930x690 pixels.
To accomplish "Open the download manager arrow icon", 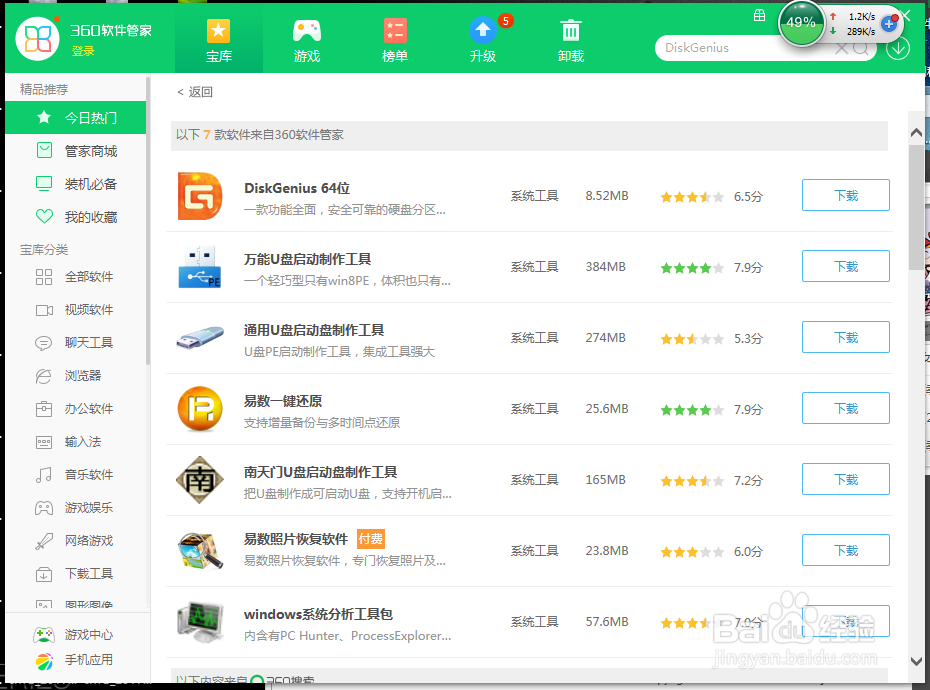I will tap(898, 49).
